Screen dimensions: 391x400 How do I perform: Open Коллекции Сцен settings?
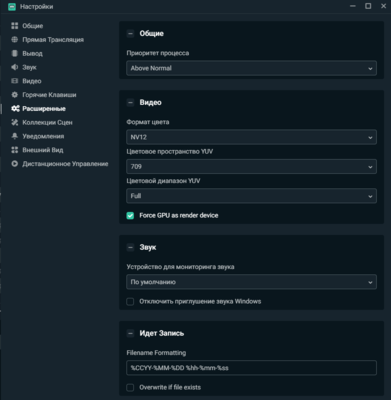coord(47,122)
